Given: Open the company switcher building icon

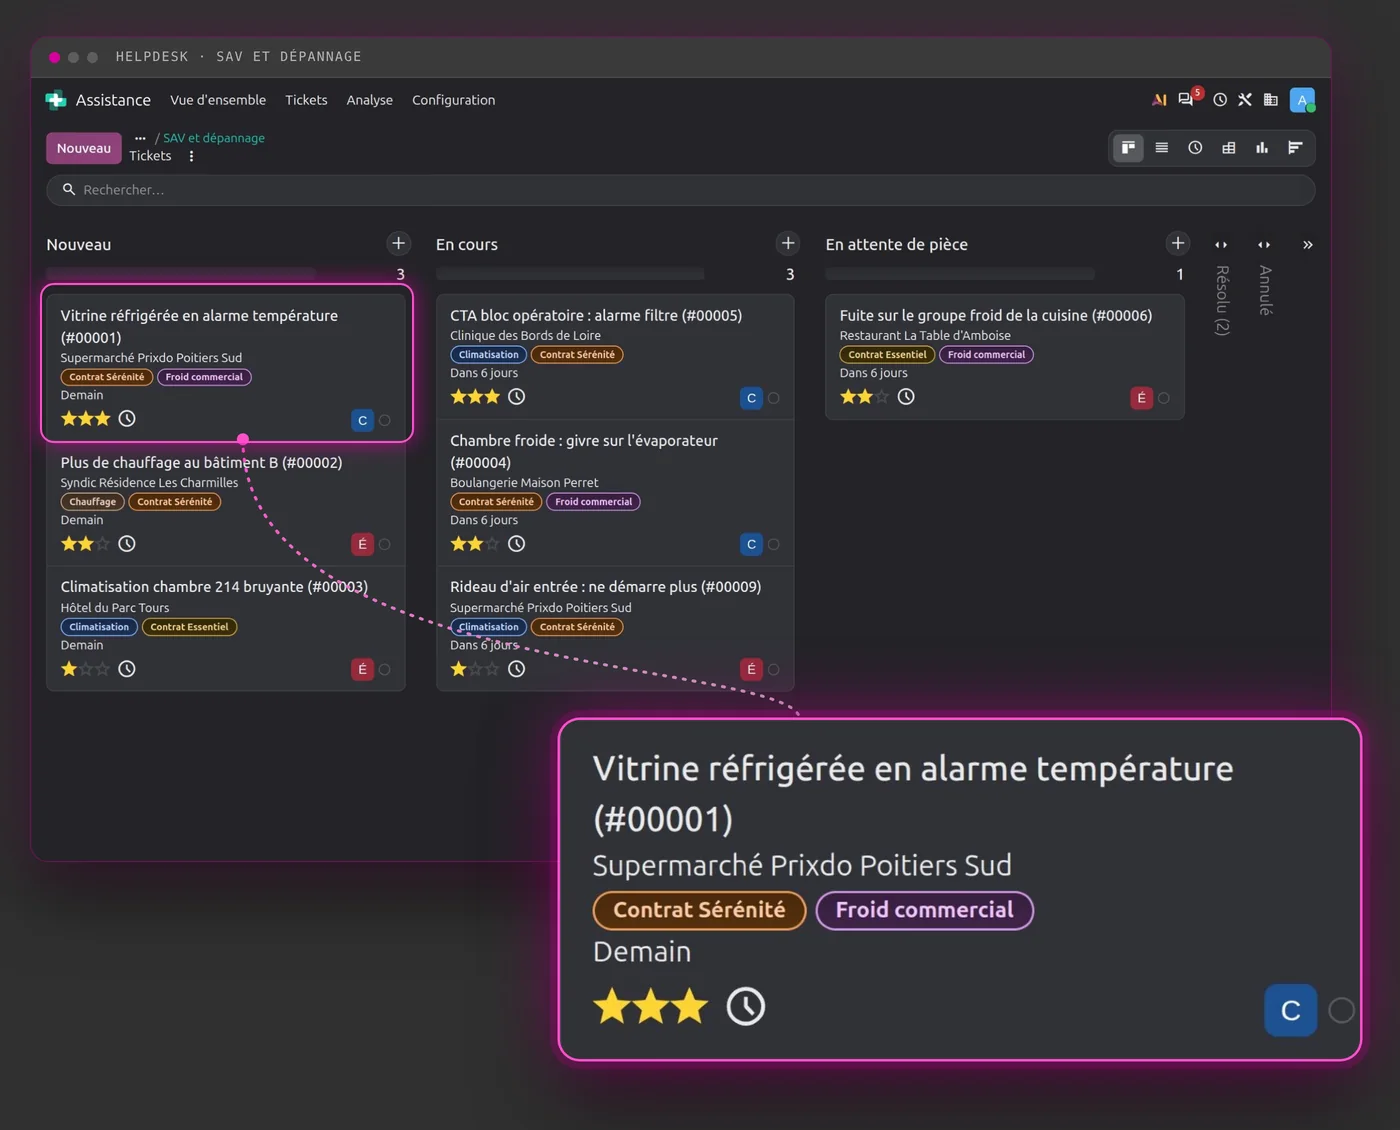Looking at the screenshot, I should coord(1271,100).
